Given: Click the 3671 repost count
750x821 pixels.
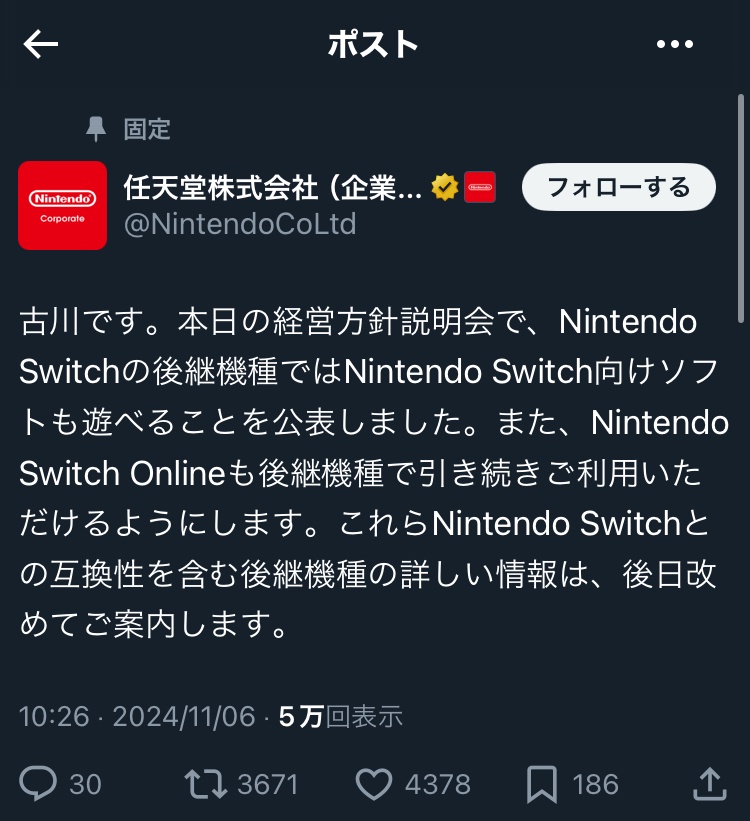Looking at the screenshot, I should pyautogui.click(x=268, y=784).
